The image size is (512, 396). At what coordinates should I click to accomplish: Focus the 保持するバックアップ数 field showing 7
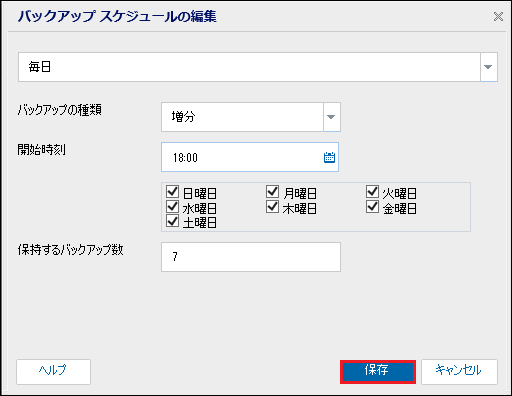pos(251,257)
